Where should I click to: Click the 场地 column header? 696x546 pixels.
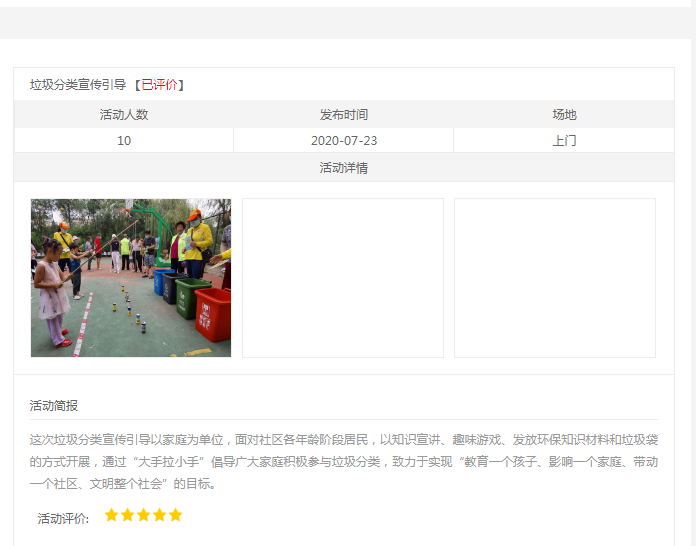[564, 115]
